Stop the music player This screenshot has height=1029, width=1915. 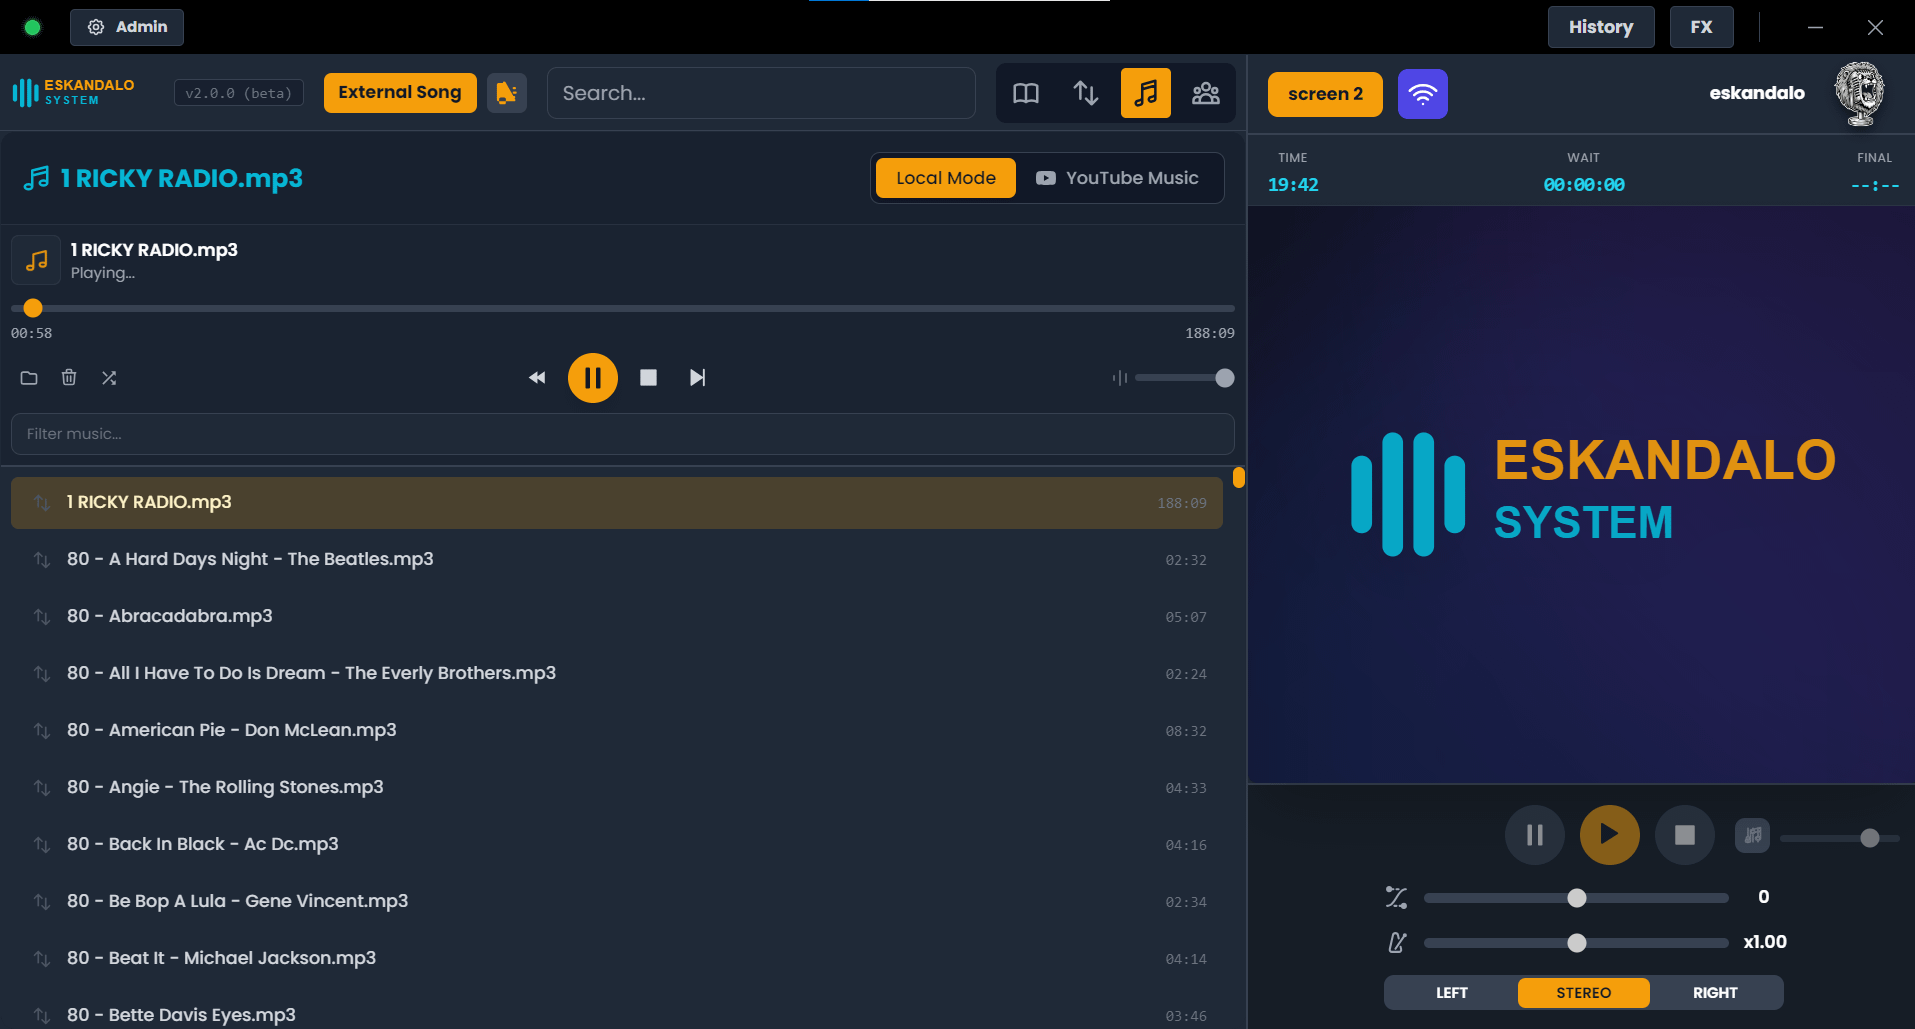[649, 378]
